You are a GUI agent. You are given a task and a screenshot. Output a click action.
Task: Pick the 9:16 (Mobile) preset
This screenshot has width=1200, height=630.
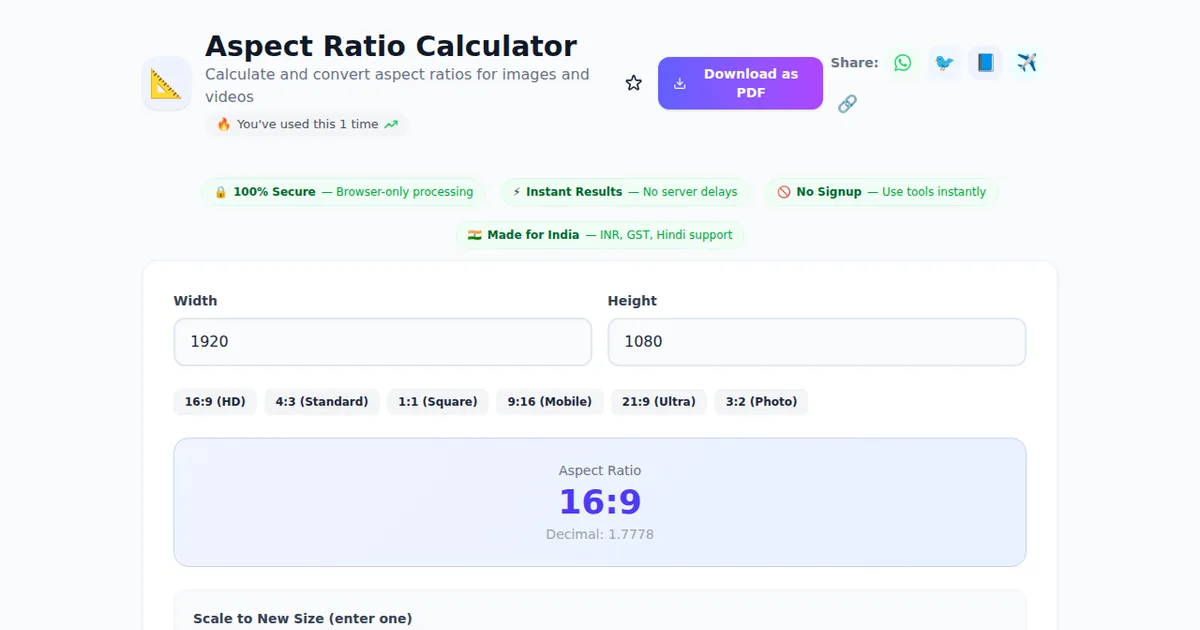[x=549, y=402]
